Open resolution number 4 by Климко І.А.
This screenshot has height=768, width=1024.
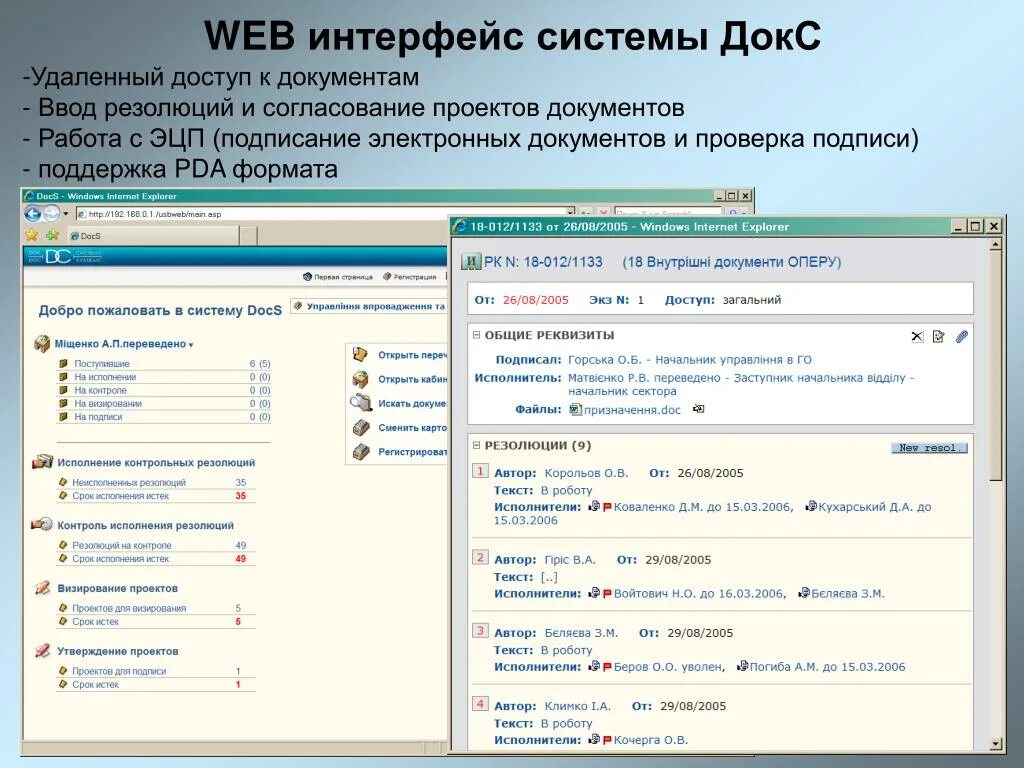480,703
